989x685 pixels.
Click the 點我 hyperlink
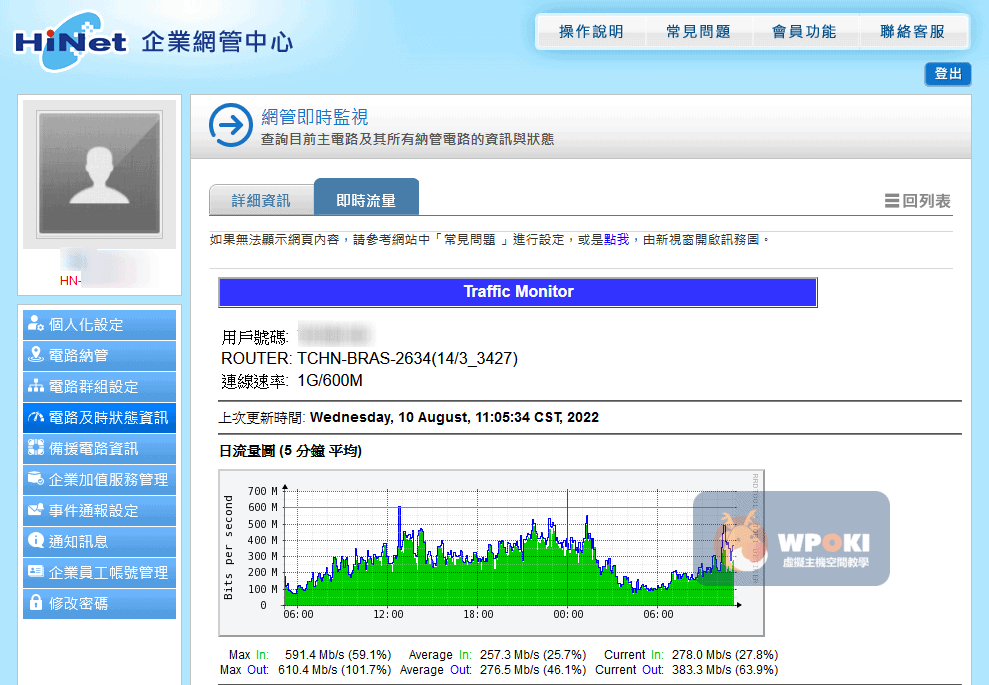click(x=616, y=240)
